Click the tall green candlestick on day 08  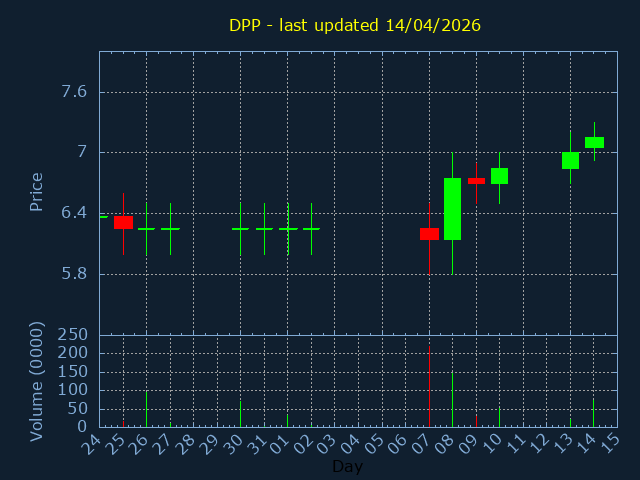tap(452, 209)
